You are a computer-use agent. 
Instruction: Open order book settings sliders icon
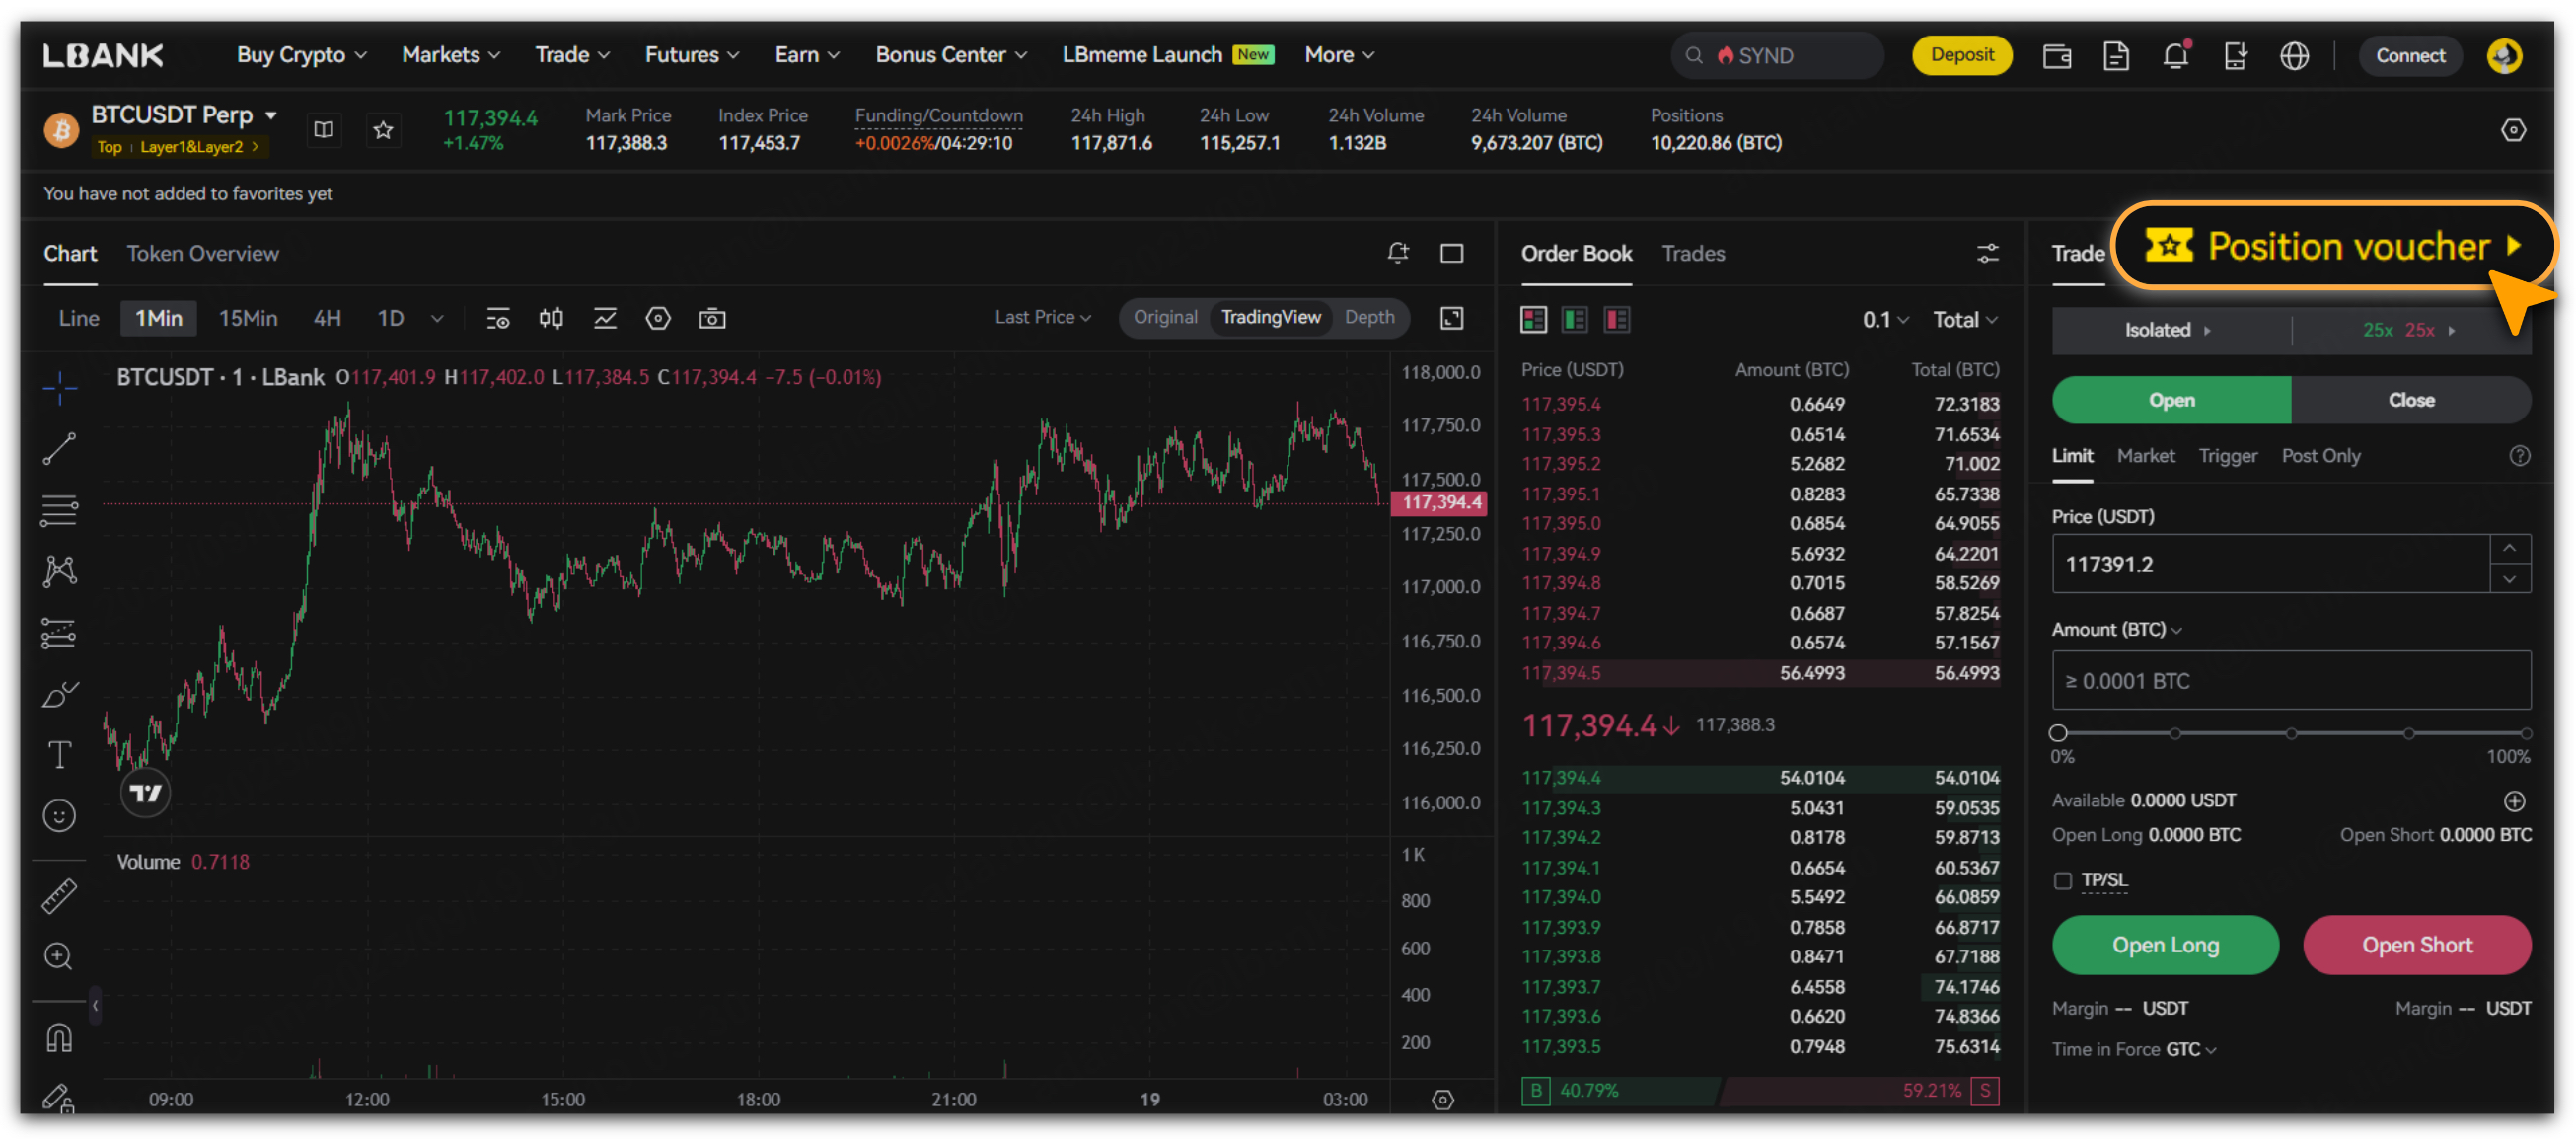coord(1987,253)
